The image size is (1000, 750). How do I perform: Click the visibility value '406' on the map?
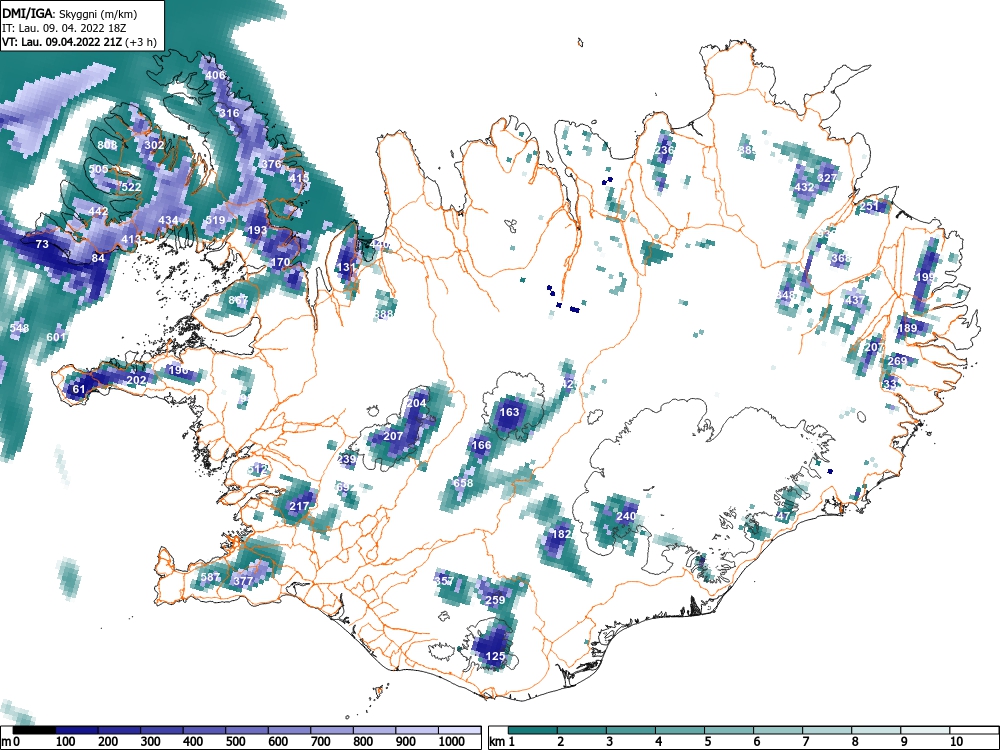pyautogui.click(x=215, y=75)
